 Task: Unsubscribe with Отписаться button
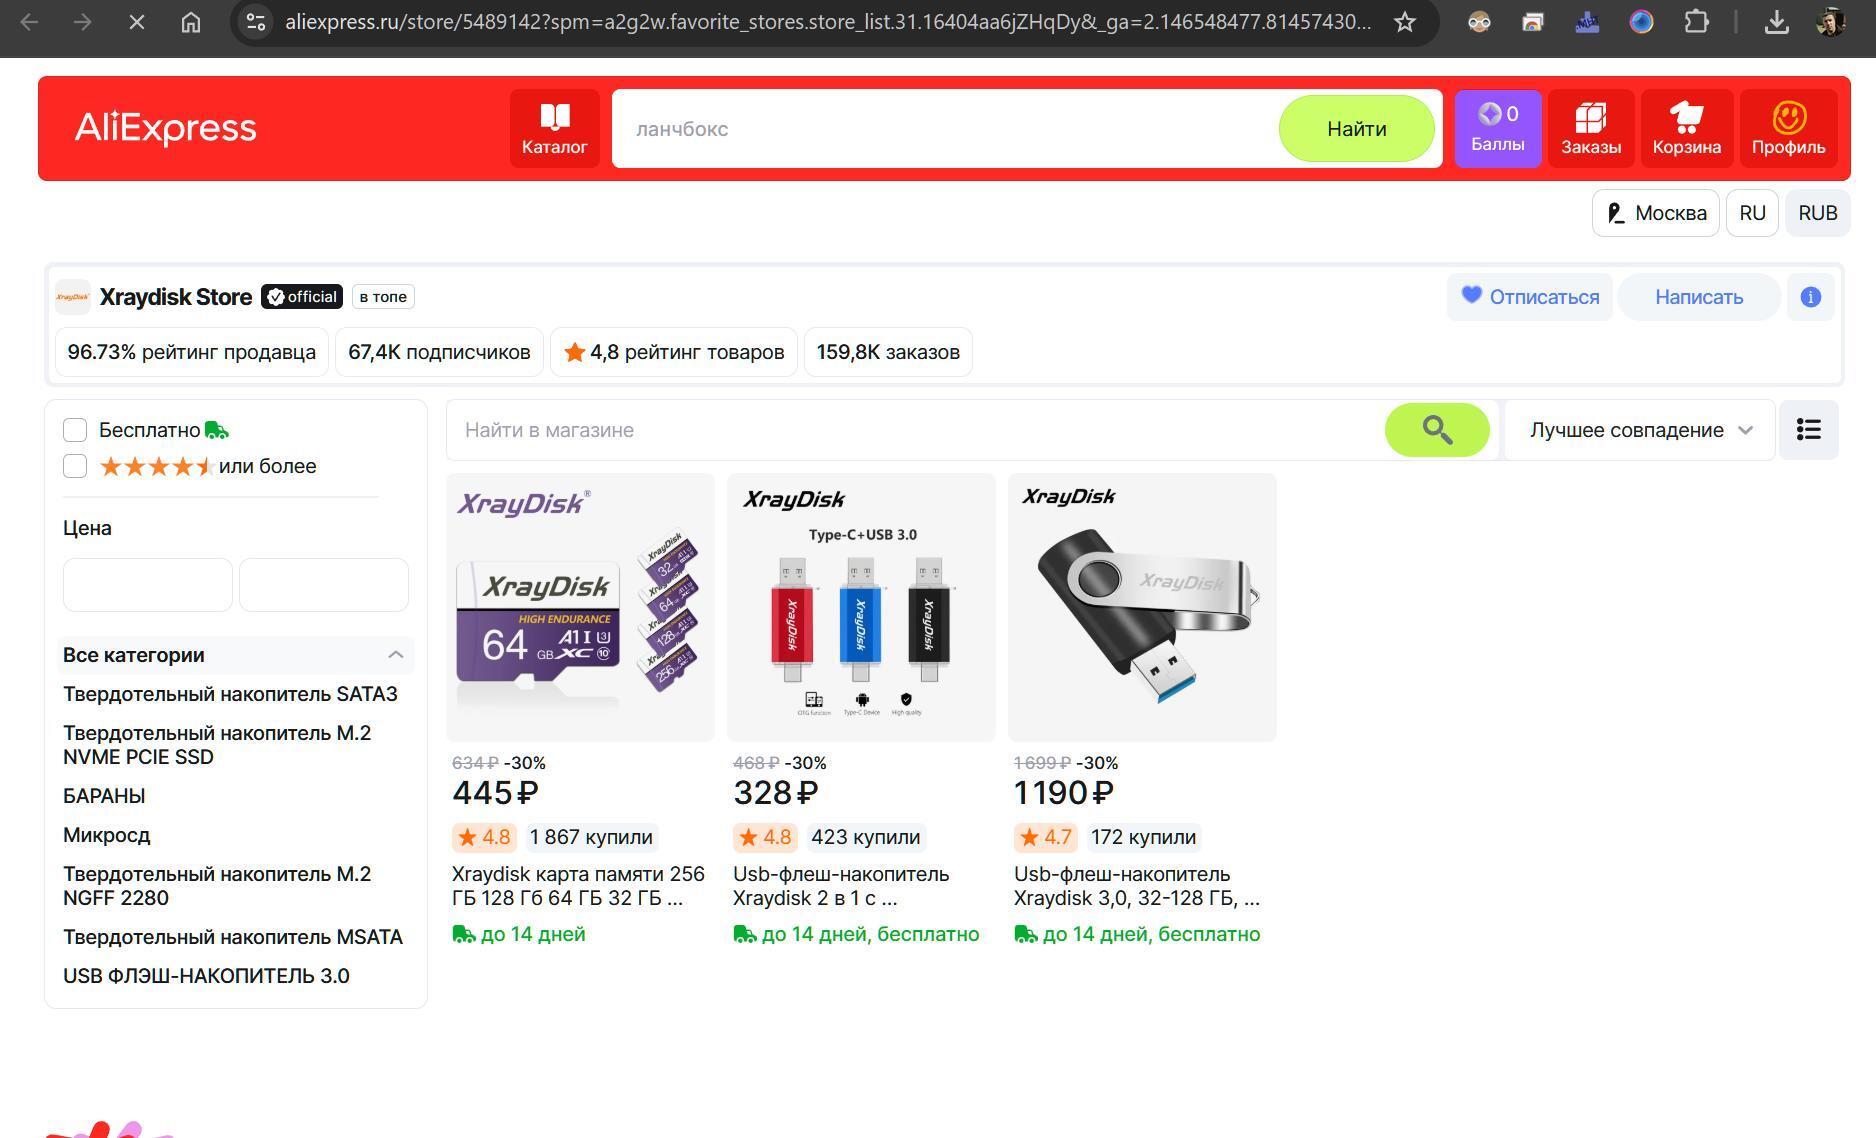point(1530,297)
